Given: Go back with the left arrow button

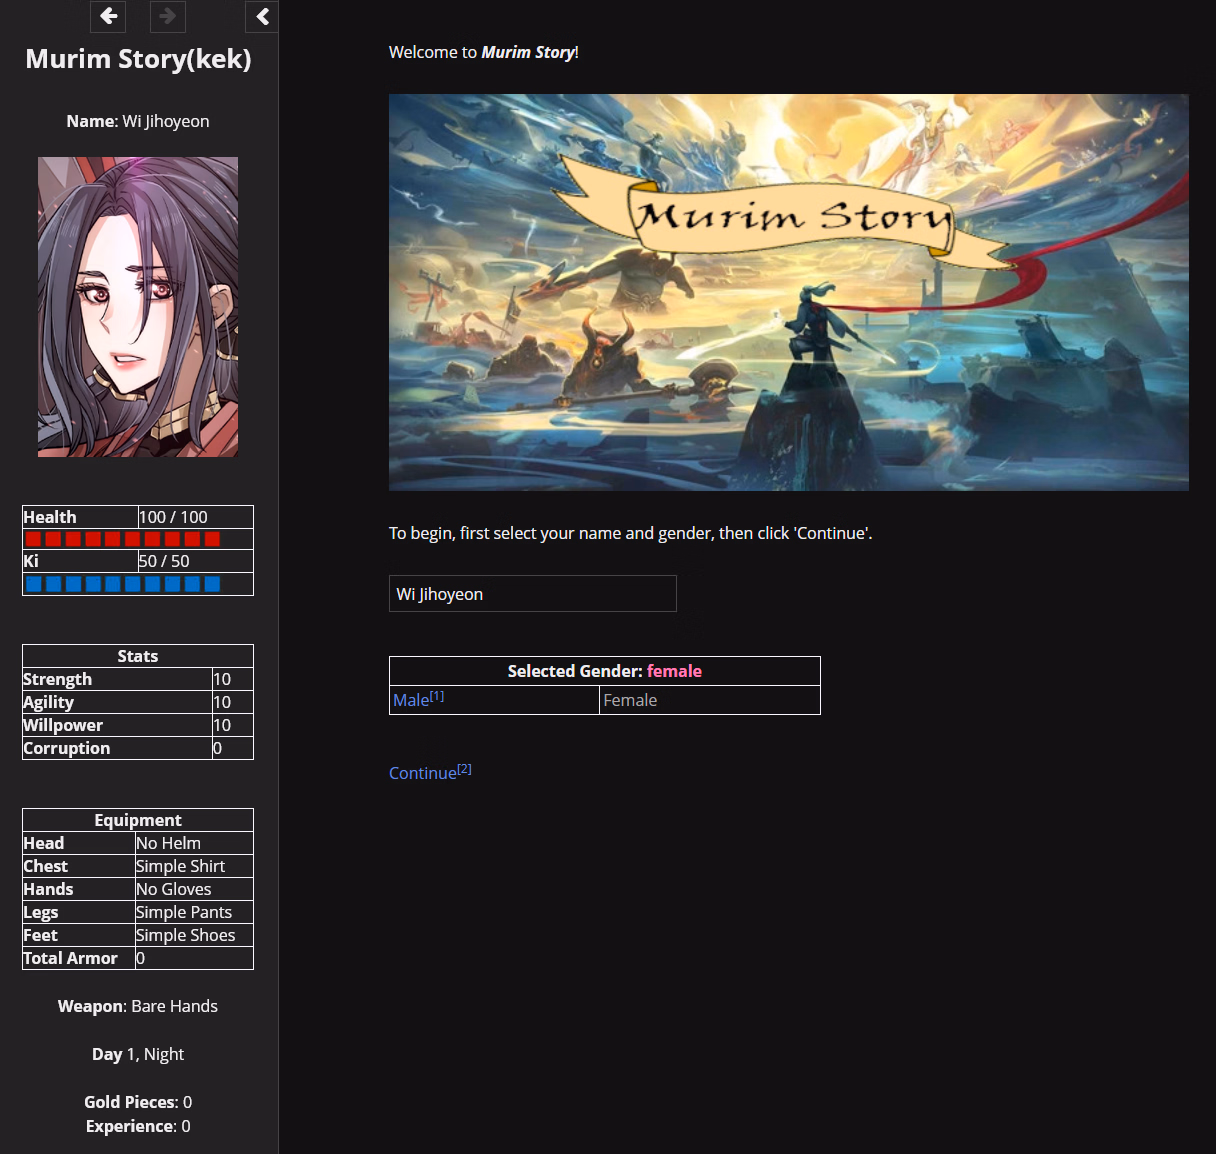Looking at the screenshot, I should click(x=108, y=16).
